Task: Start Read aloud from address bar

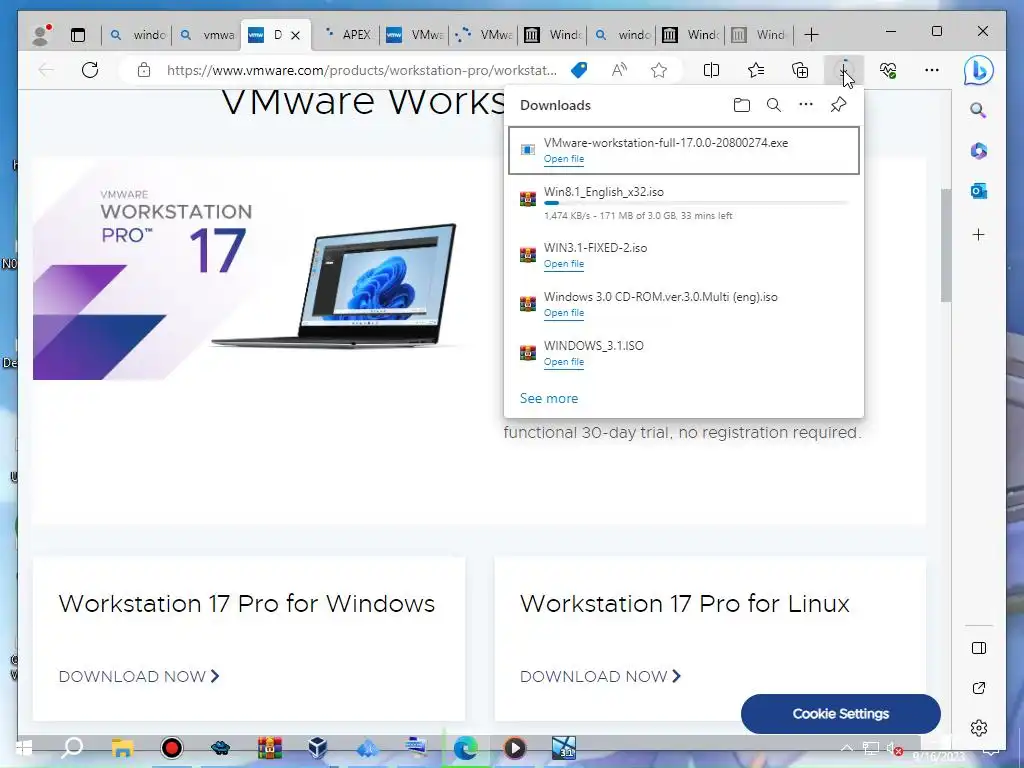Action: 619,70
